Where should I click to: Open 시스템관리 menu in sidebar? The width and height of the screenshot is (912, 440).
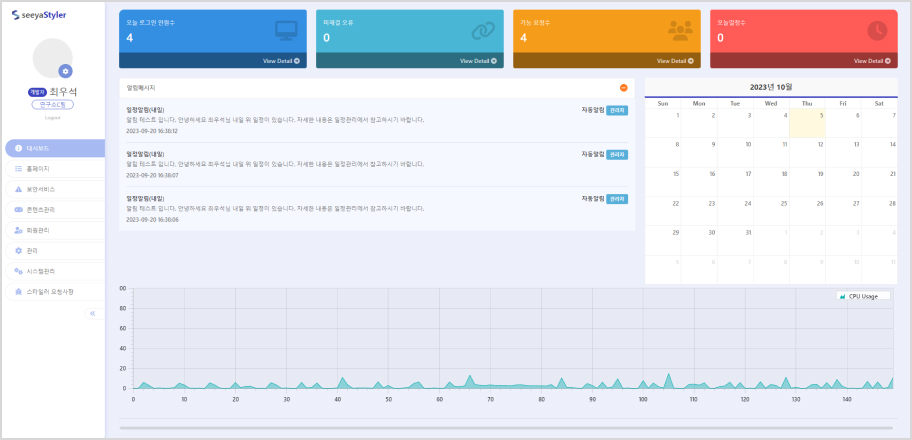(55, 271)
